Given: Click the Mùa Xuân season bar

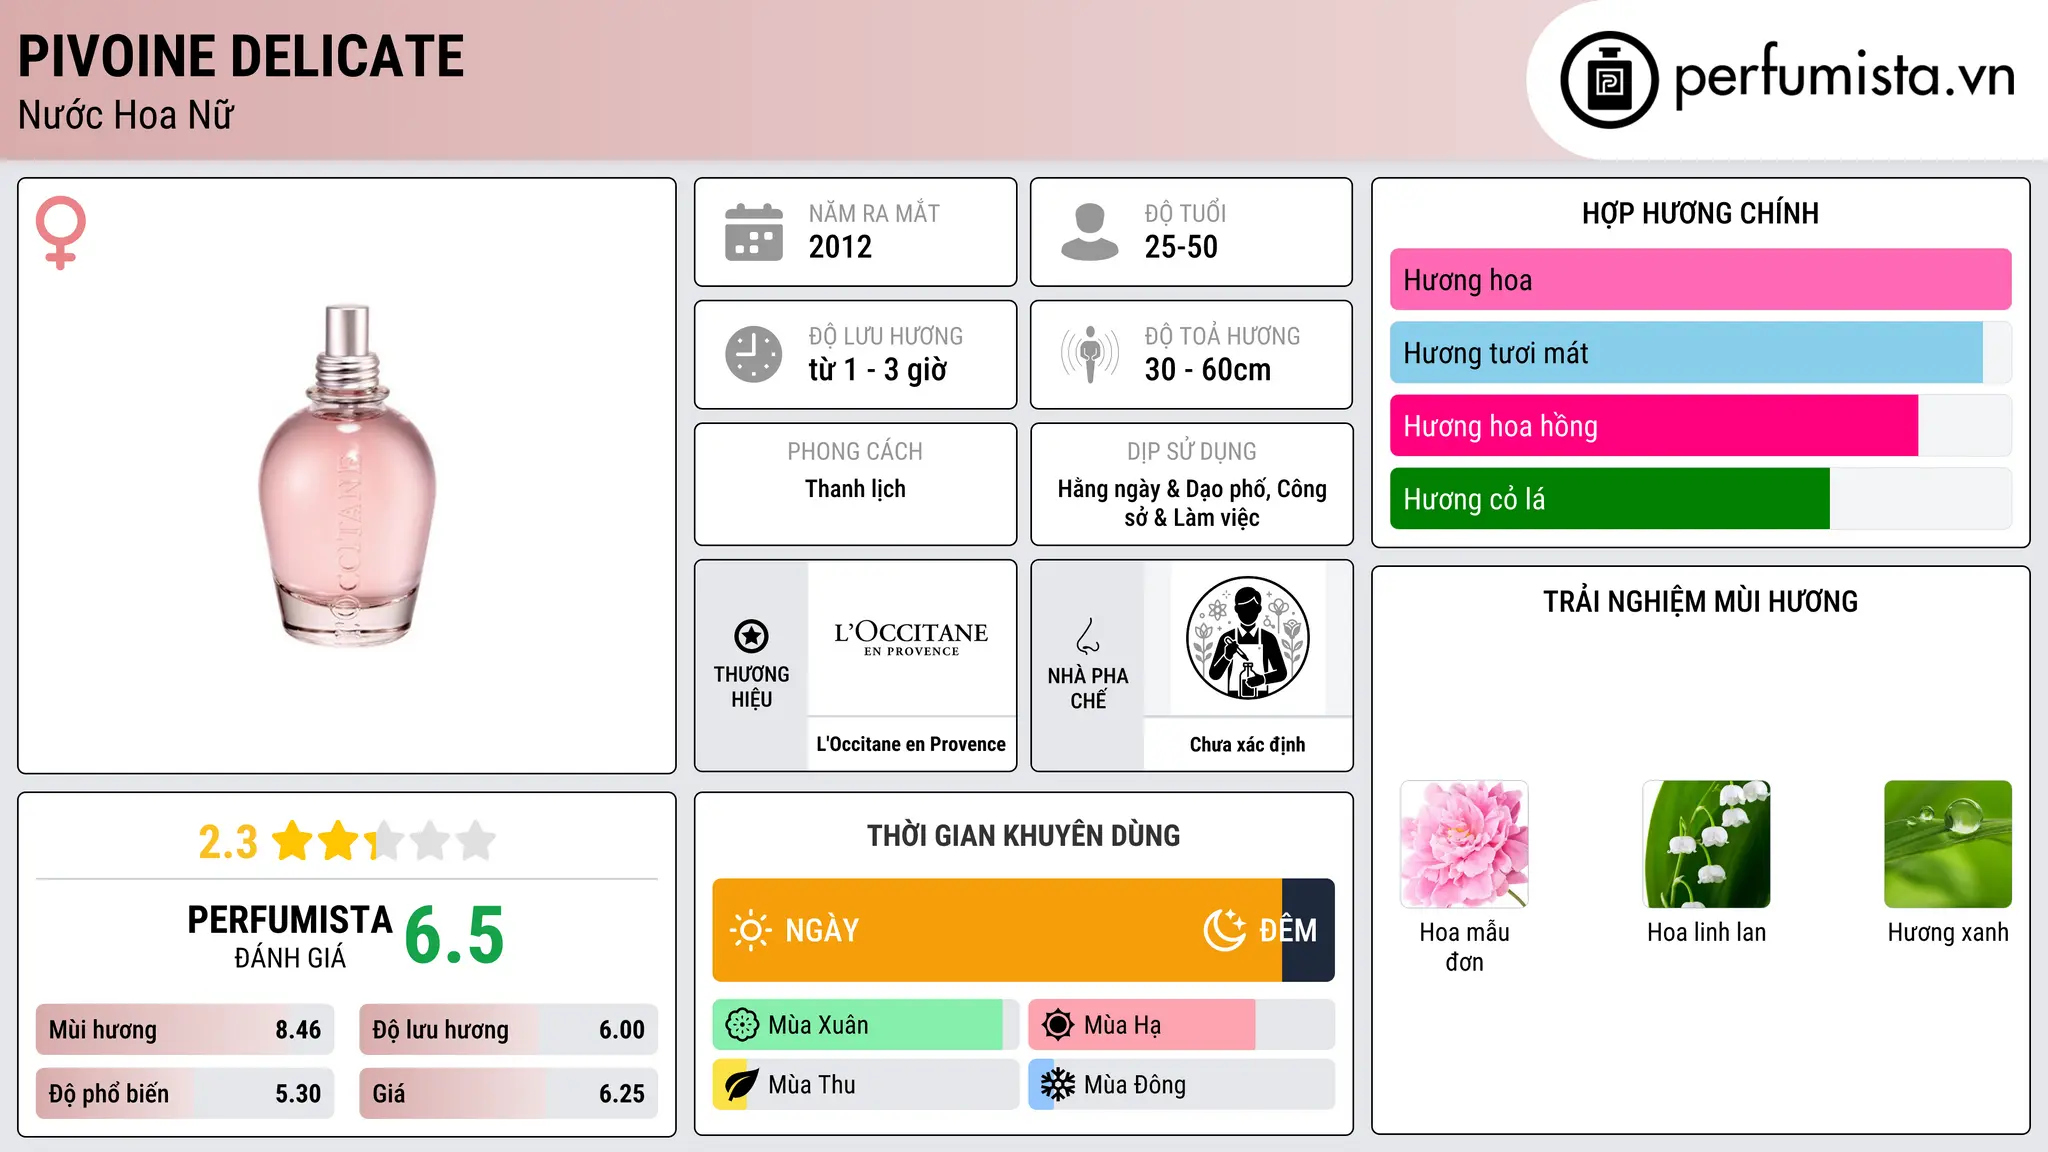Looking at the screenshot, I should (x=866, y=1025).
